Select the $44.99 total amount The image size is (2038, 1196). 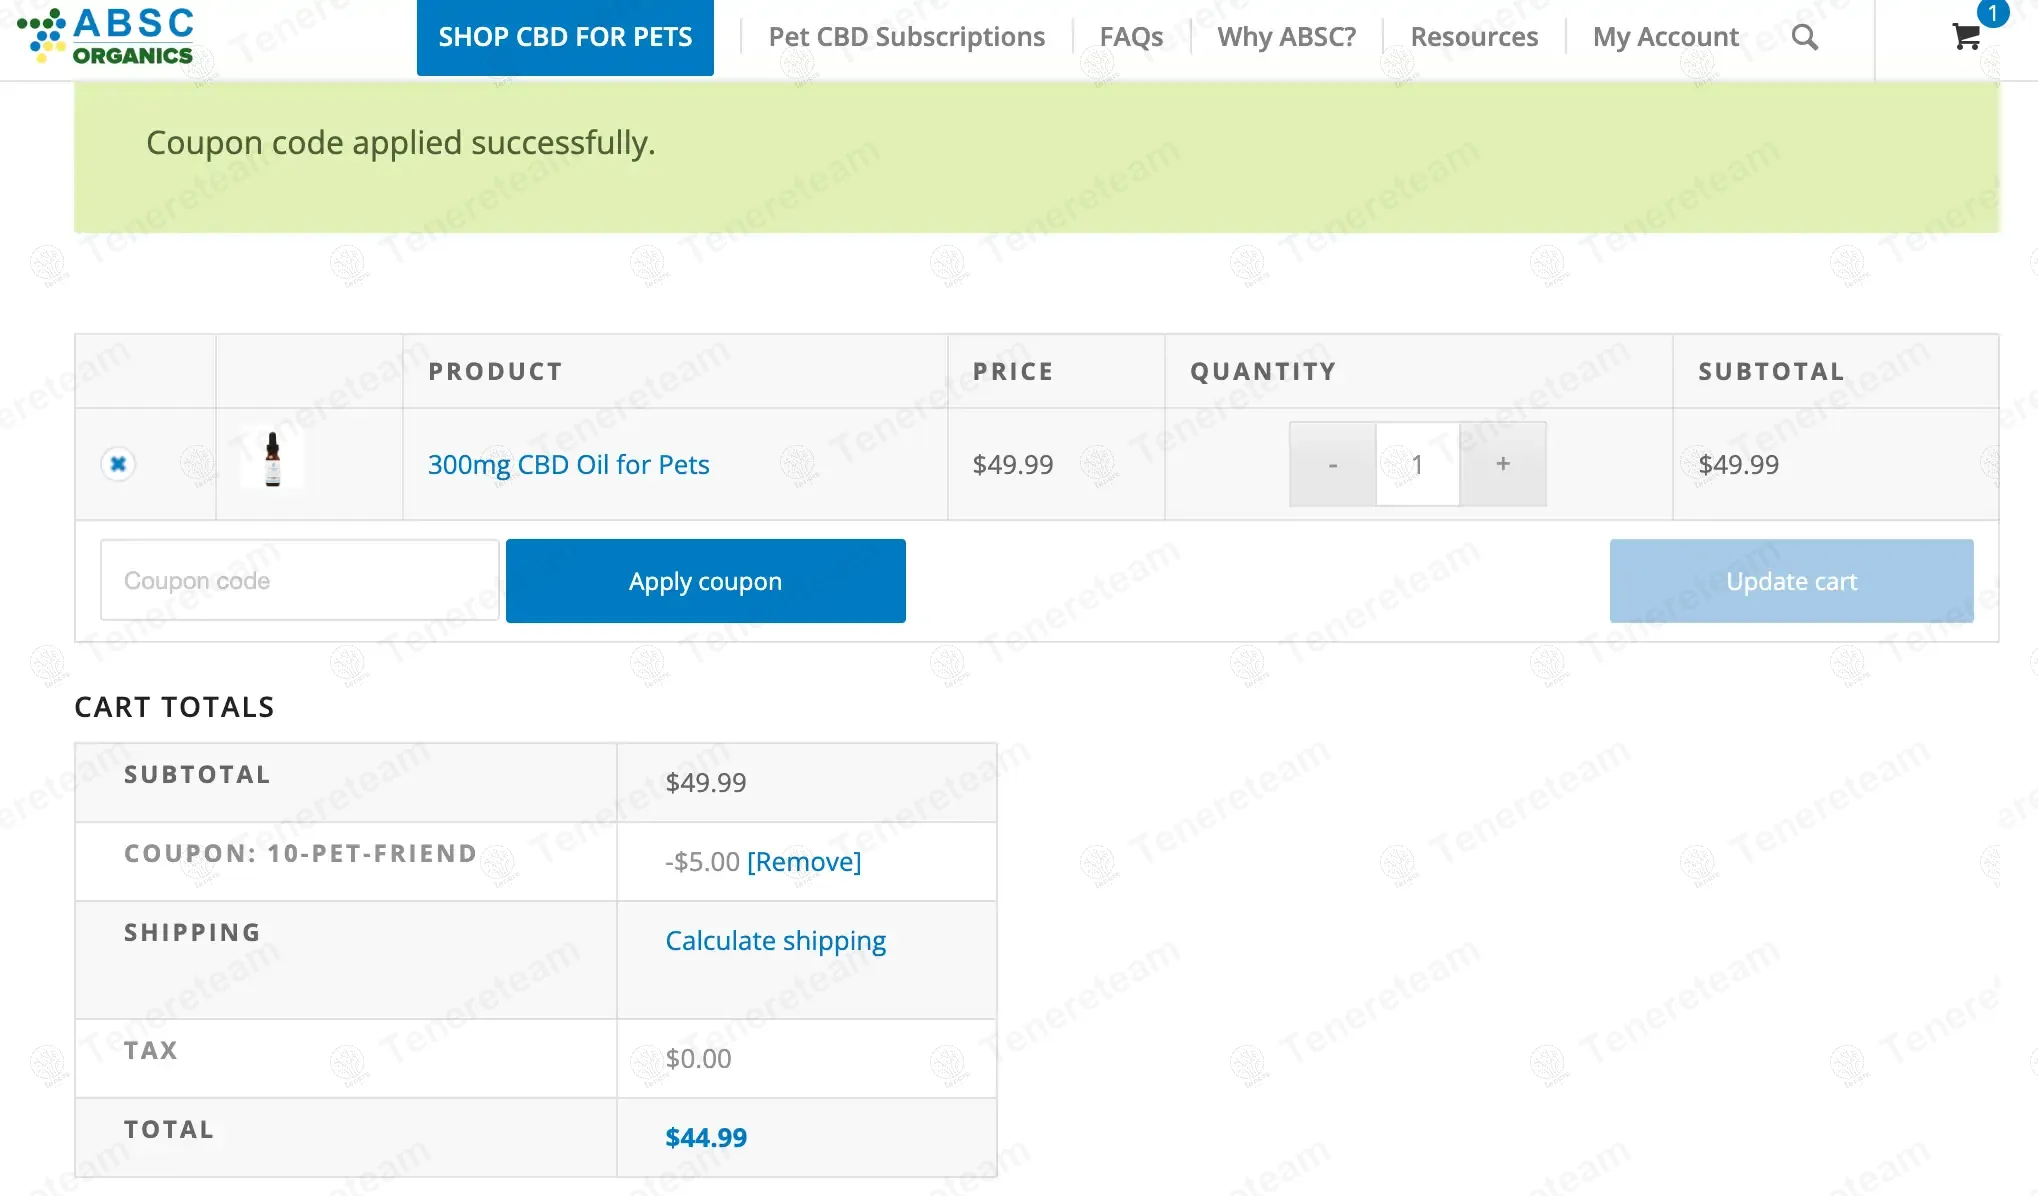click(x=706, y=1137)
